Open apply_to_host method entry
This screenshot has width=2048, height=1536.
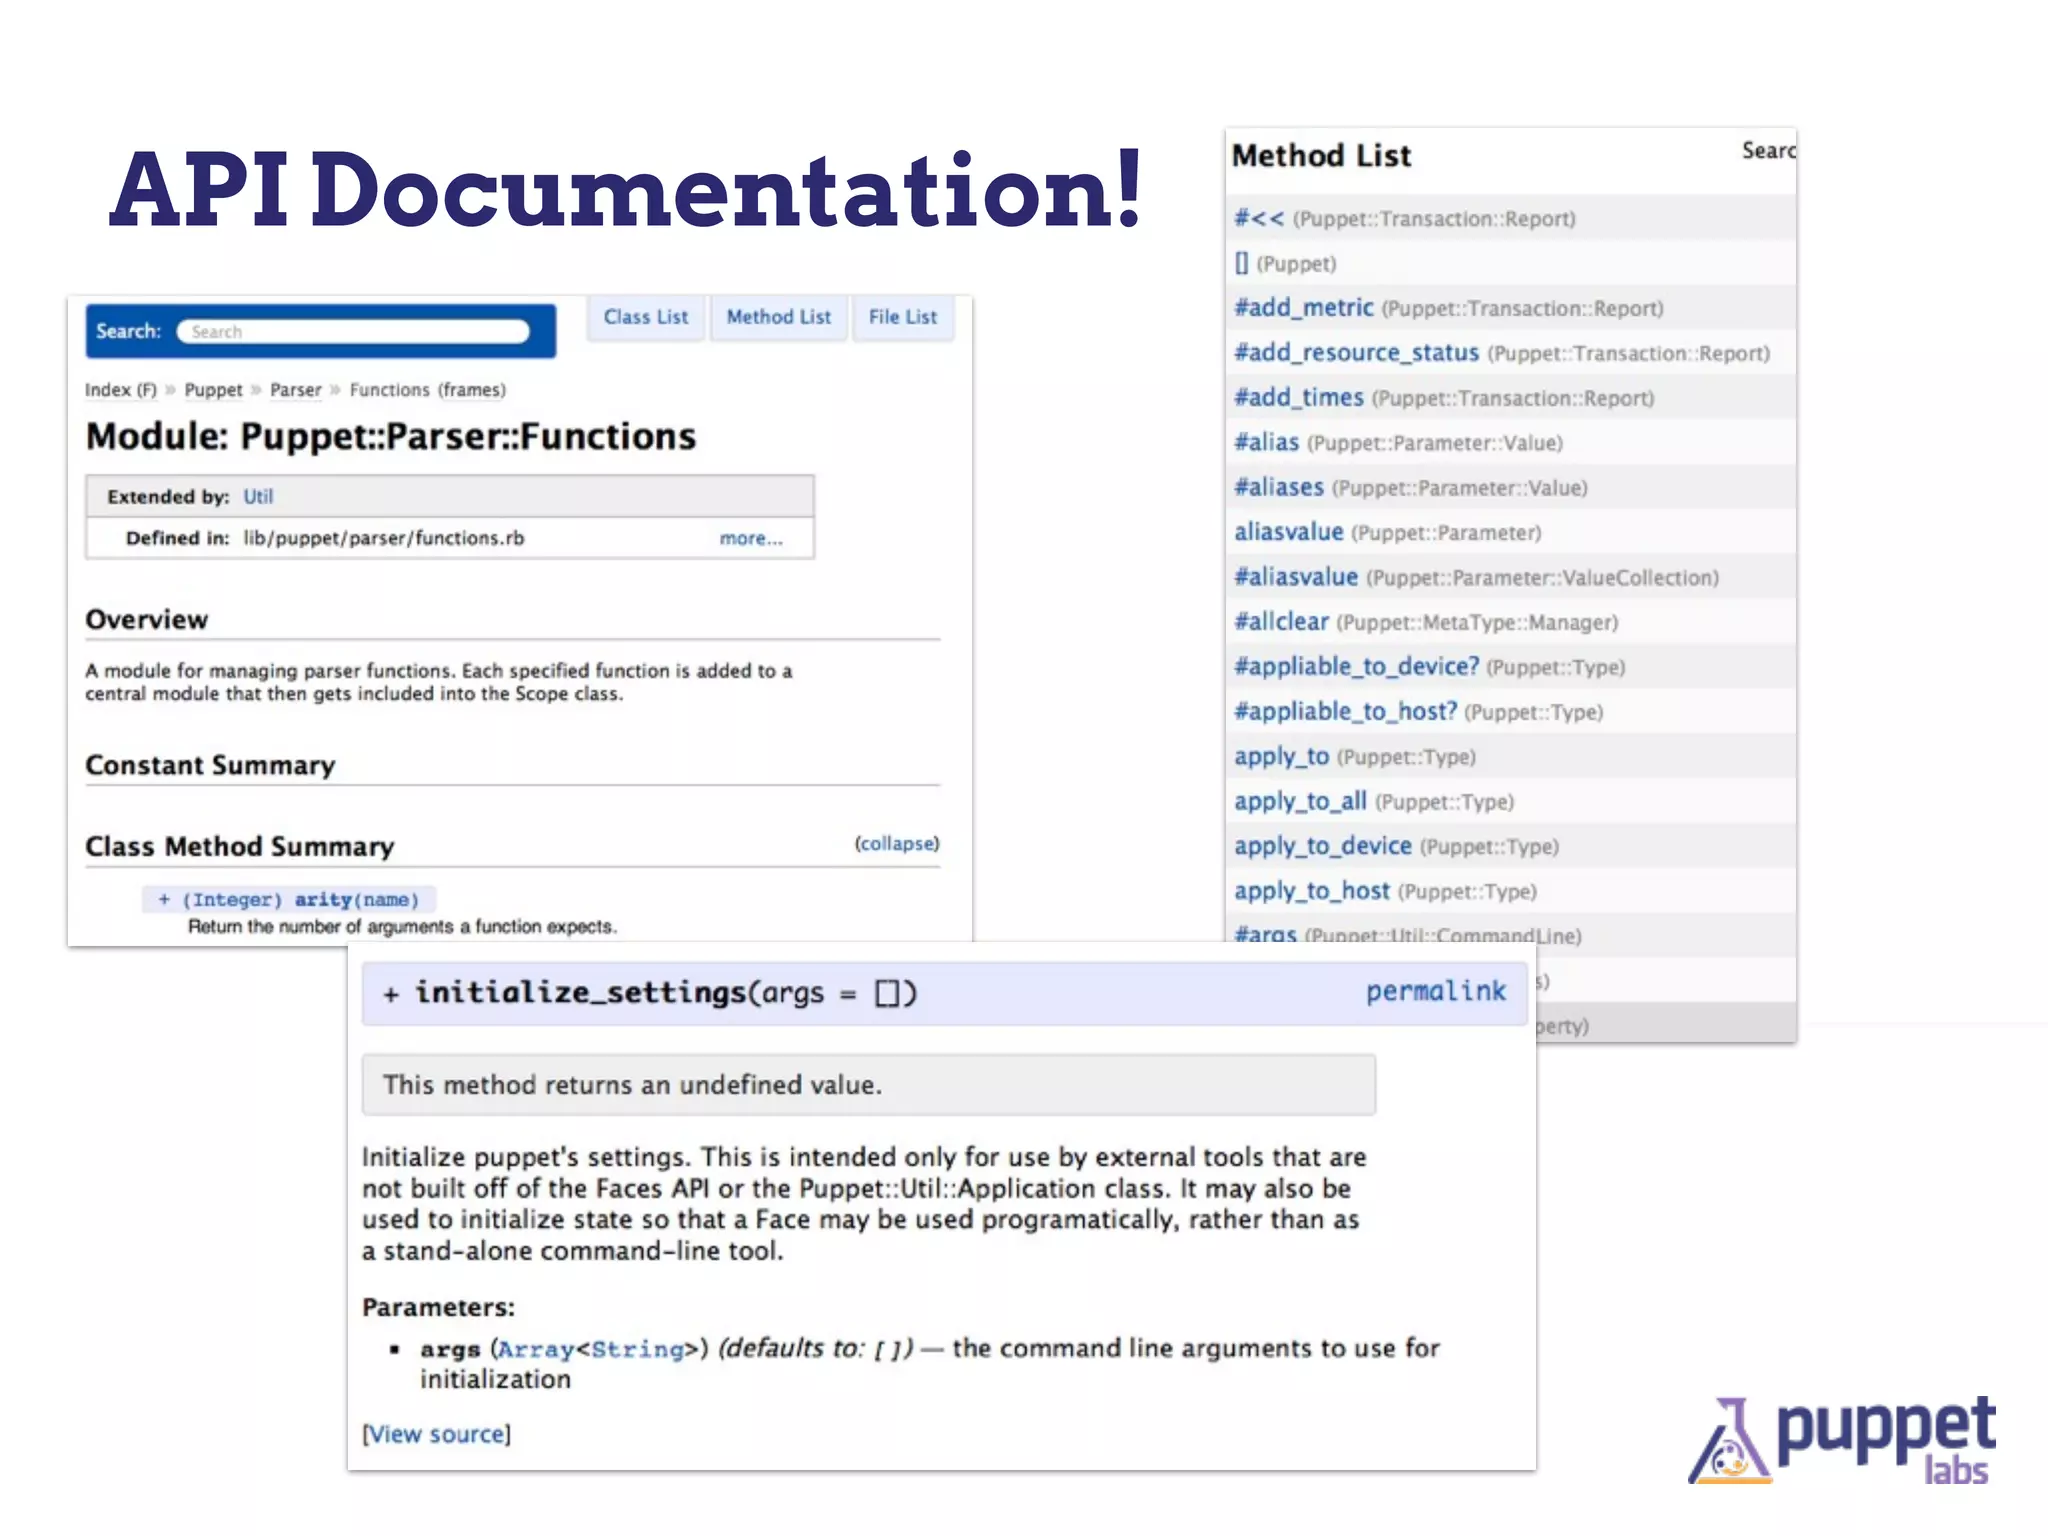point(1311,891)
